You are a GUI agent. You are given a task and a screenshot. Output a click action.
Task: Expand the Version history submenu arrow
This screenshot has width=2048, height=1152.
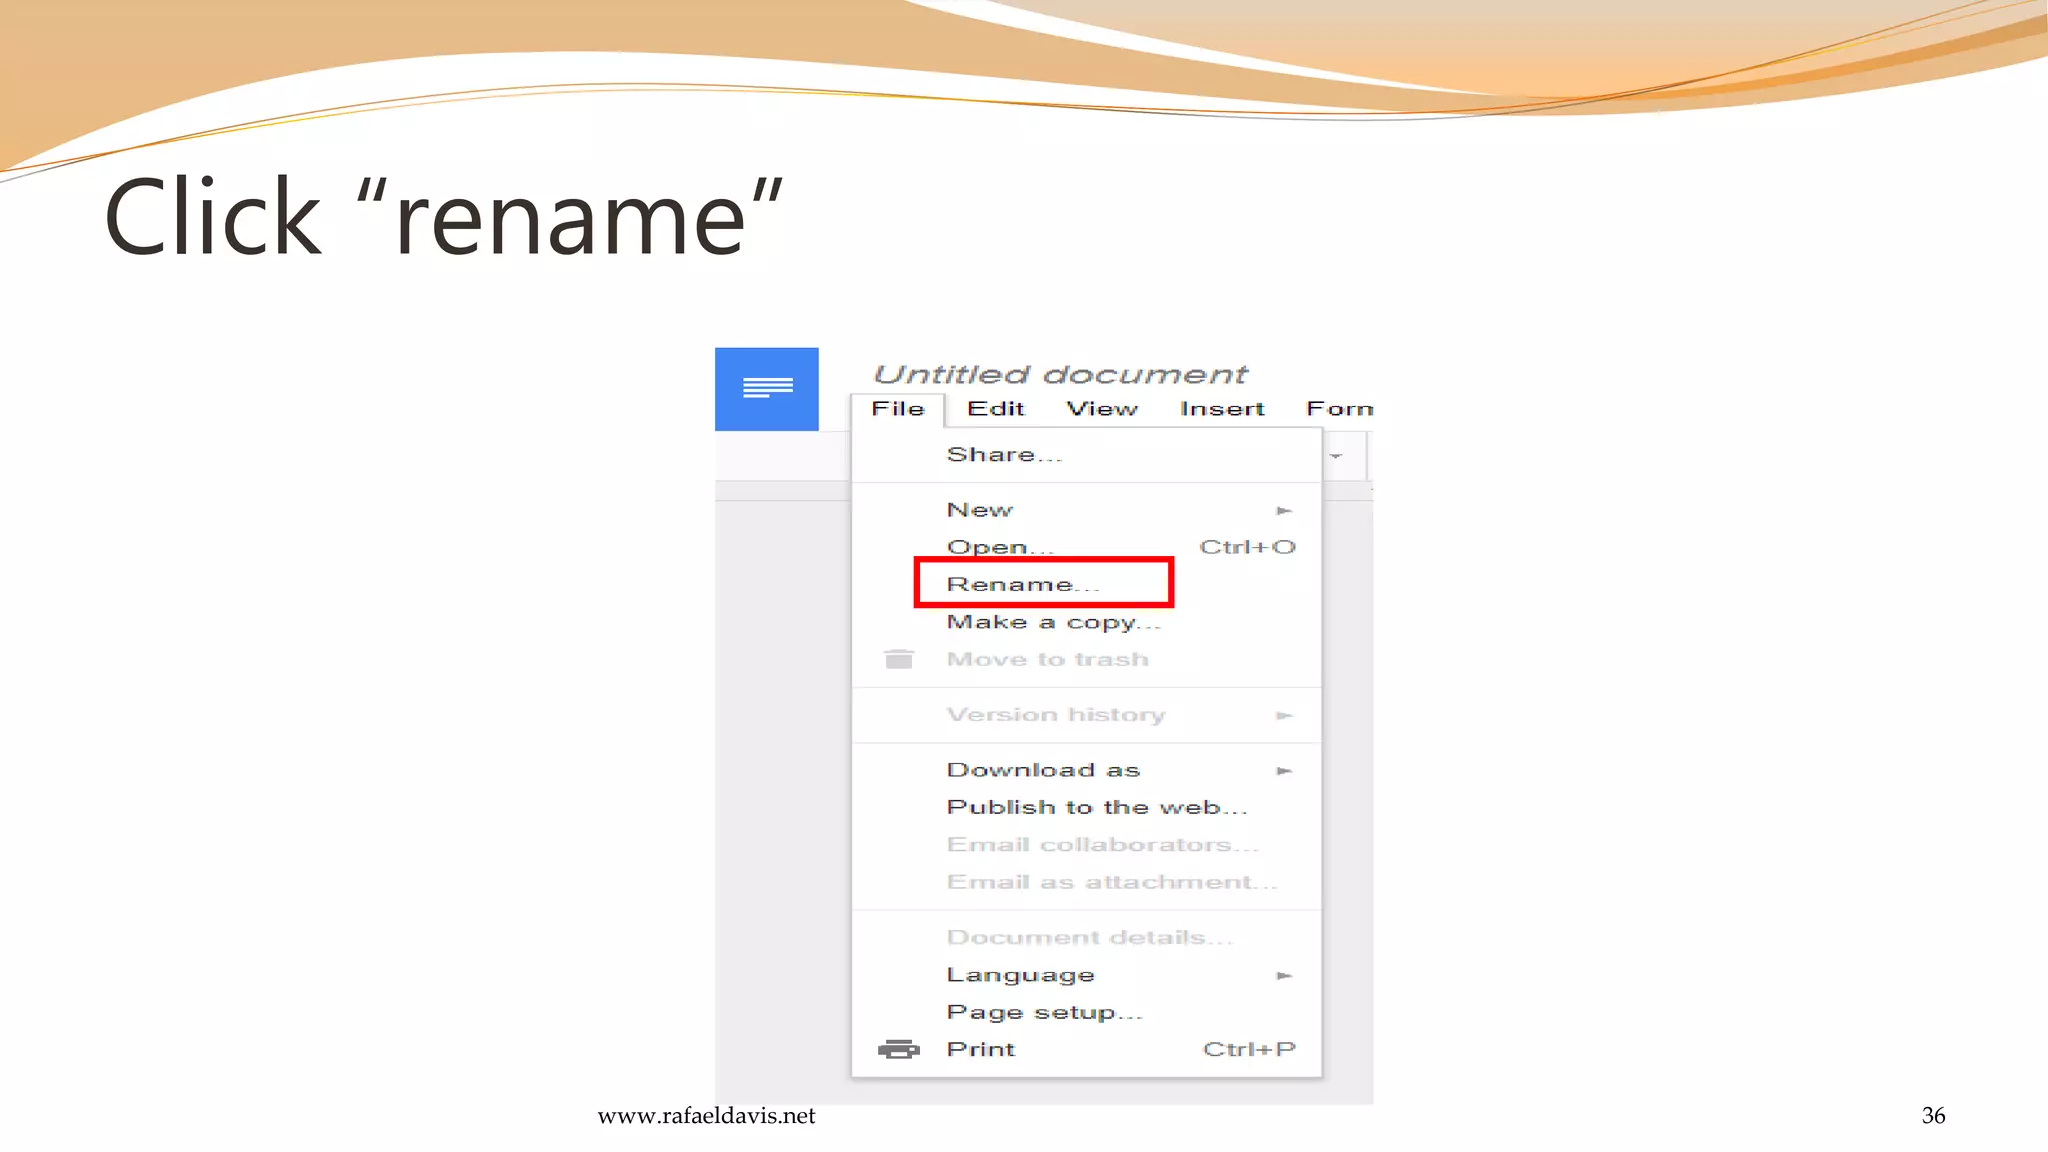pyautogui.click(x=1284, y=716)
